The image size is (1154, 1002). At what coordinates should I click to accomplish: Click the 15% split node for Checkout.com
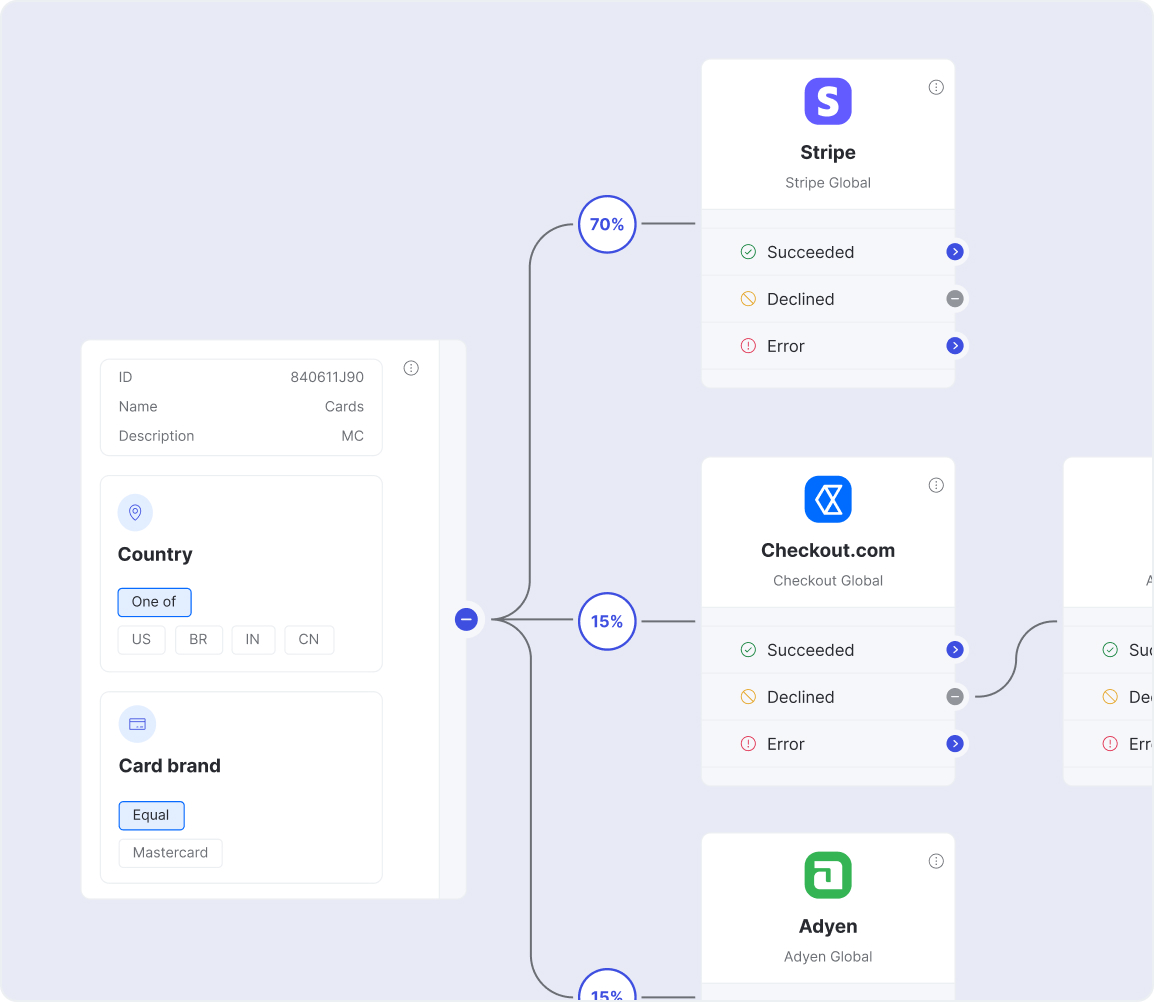(x=607, y=621)
